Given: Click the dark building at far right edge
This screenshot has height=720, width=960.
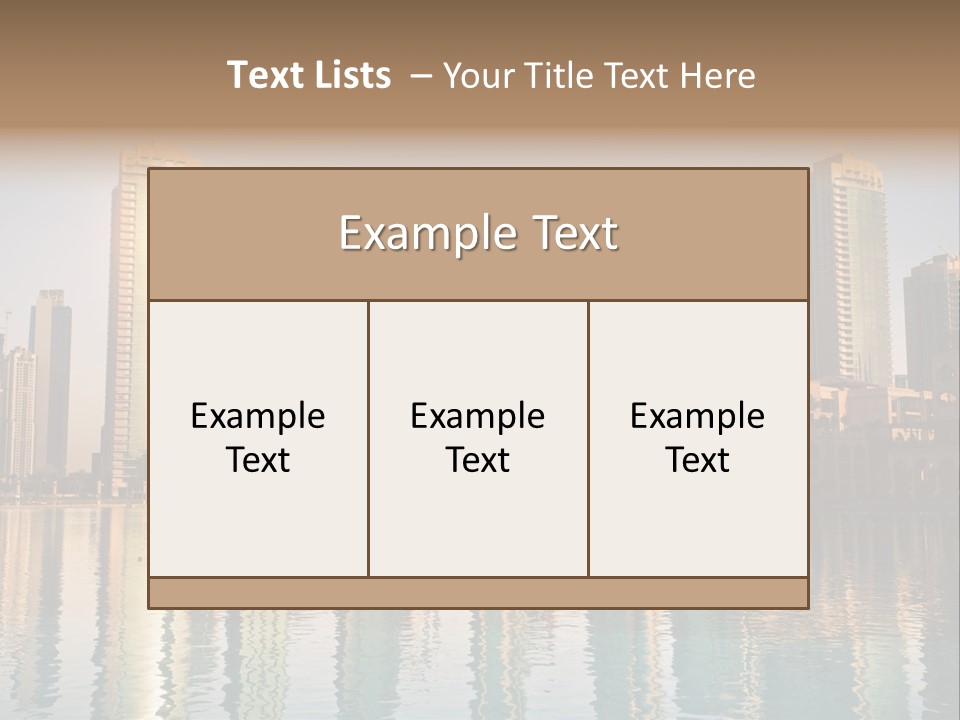Looking at the screenshot, I should pos(932,320).
